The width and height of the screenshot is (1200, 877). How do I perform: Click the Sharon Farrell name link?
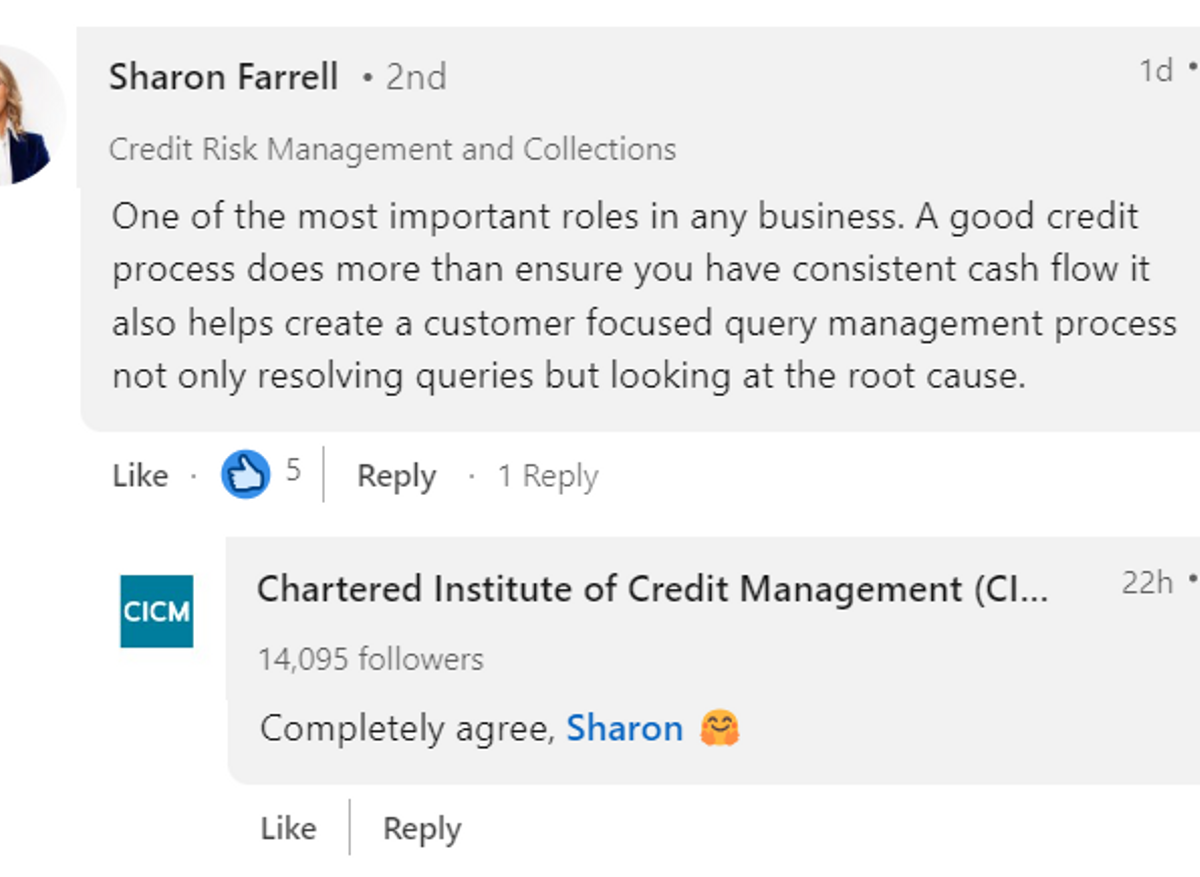223,77
